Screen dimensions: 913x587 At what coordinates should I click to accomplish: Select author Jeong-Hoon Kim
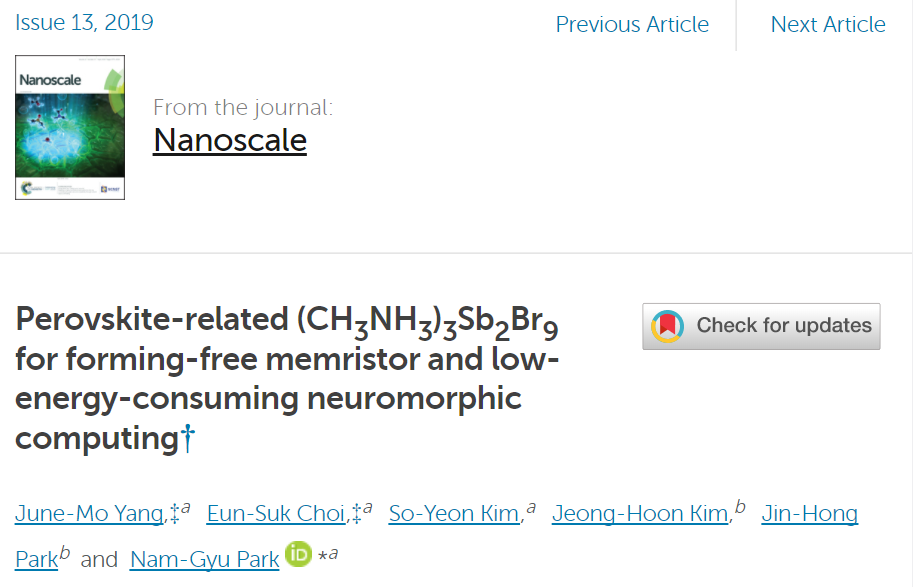click(641, 514)
